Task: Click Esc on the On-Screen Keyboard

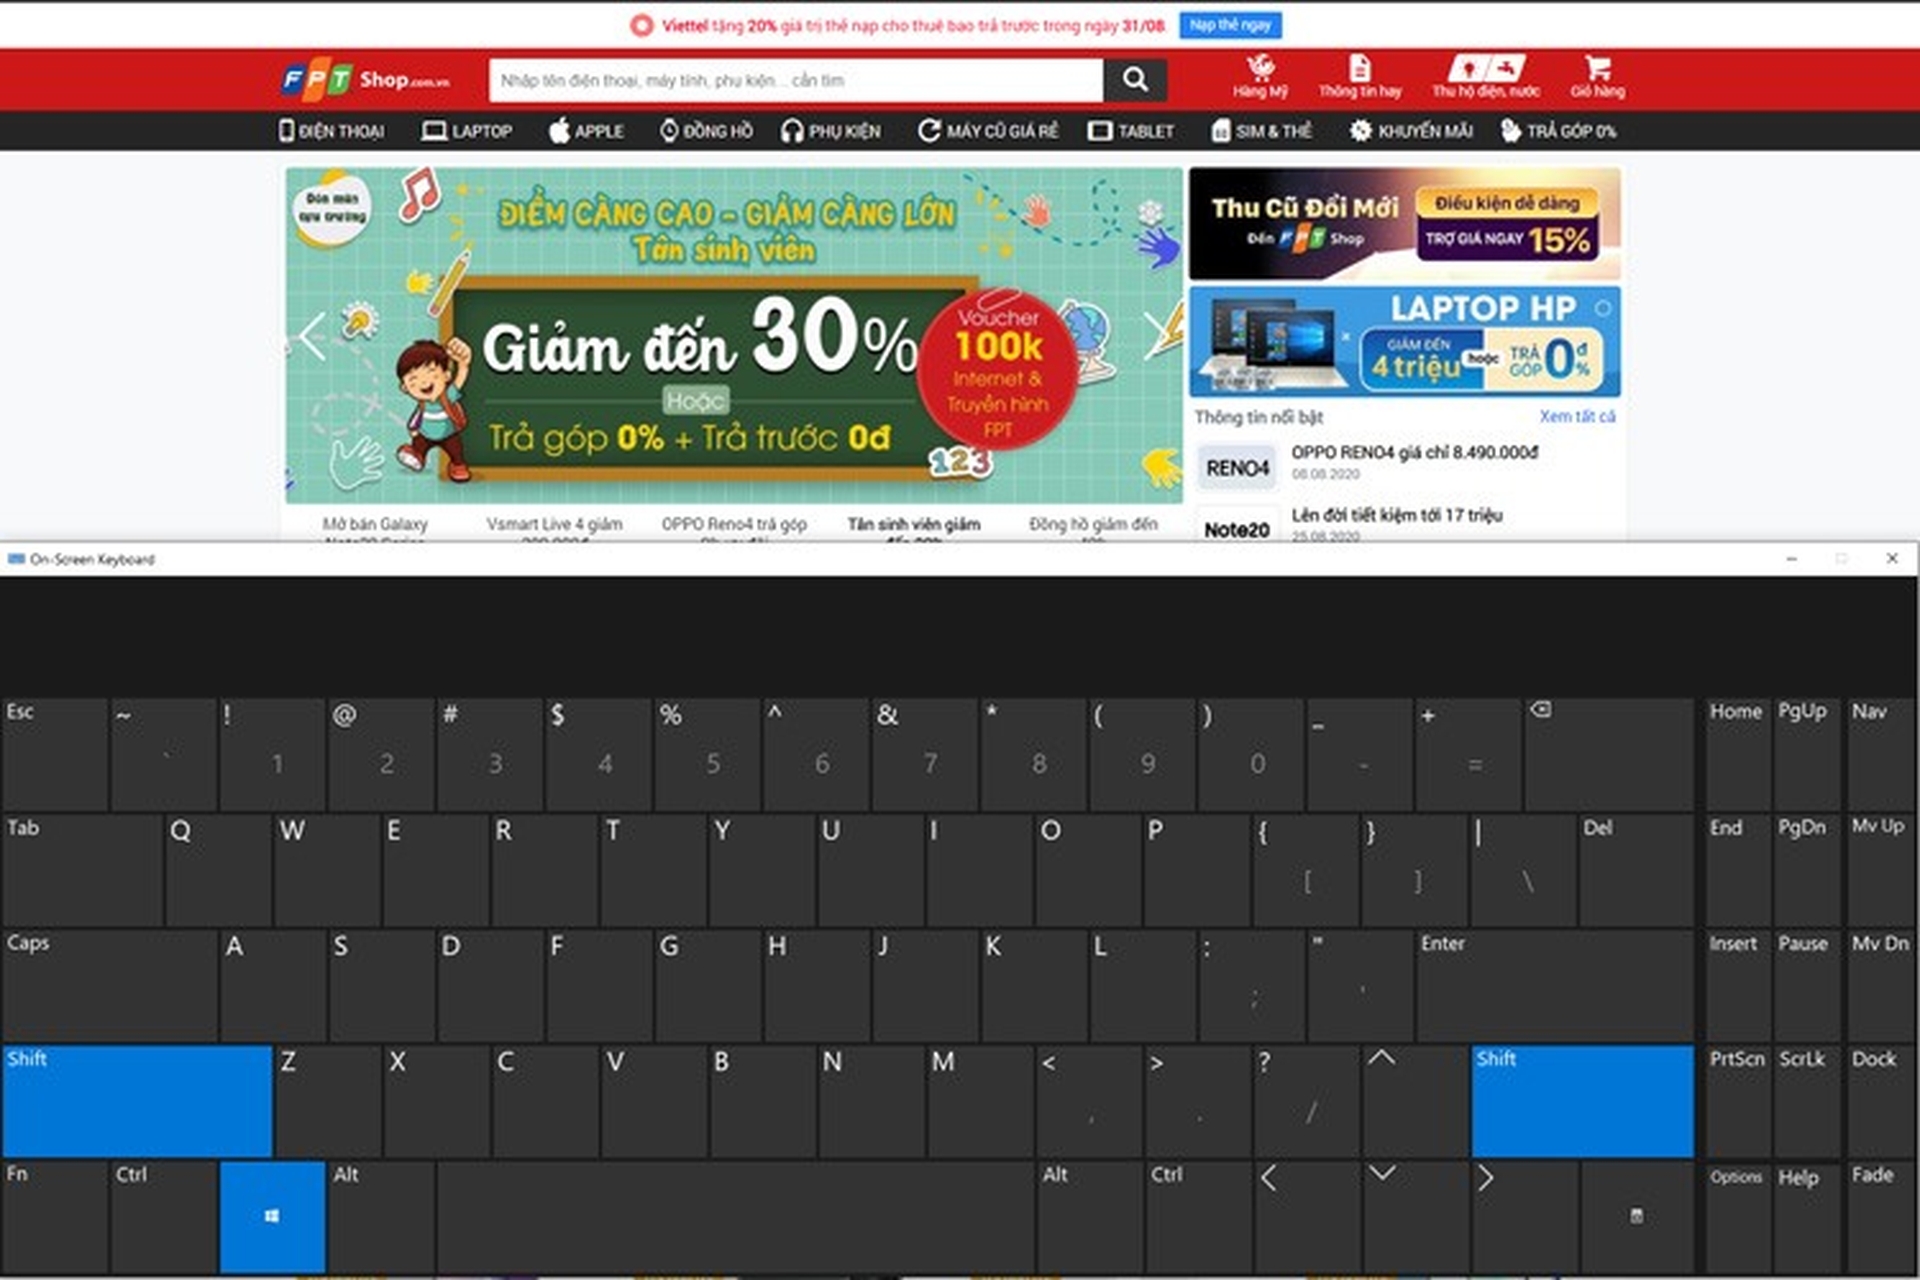Action: tap(55, 754)
